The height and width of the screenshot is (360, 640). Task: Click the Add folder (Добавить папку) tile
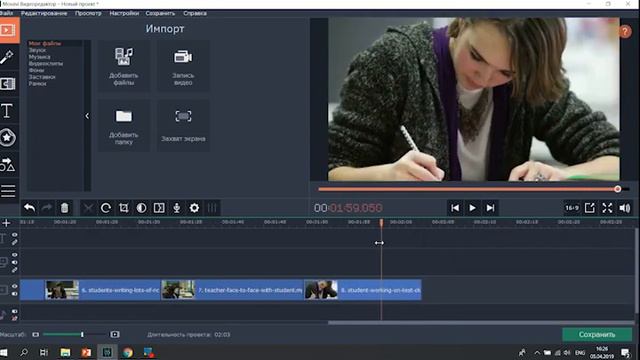[124, 126]
